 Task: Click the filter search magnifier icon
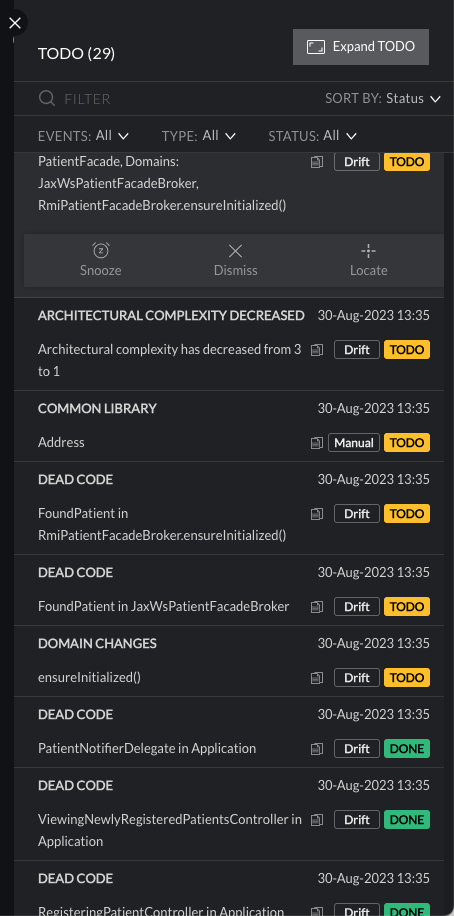click(x=47, y=98)
